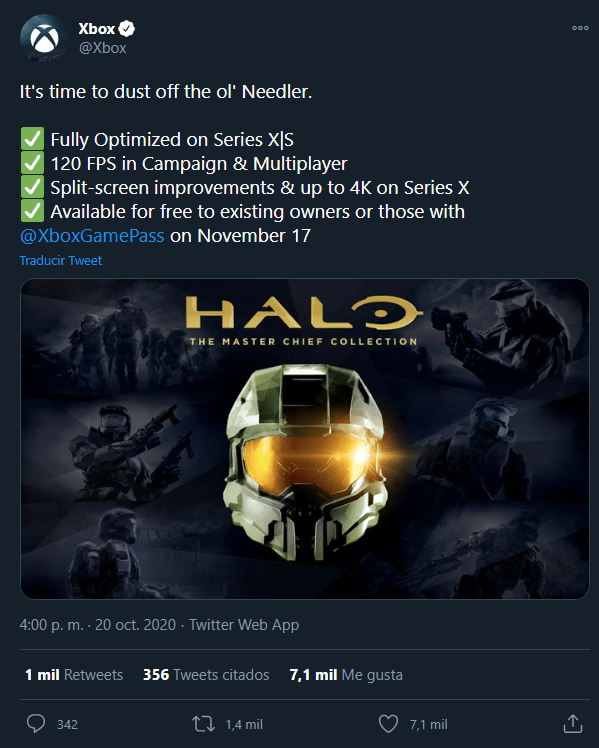Image resolution: width=599 pixels, height=748 pixels.
Task: View the 1 mil Retweets list
Action: point(74,675)
